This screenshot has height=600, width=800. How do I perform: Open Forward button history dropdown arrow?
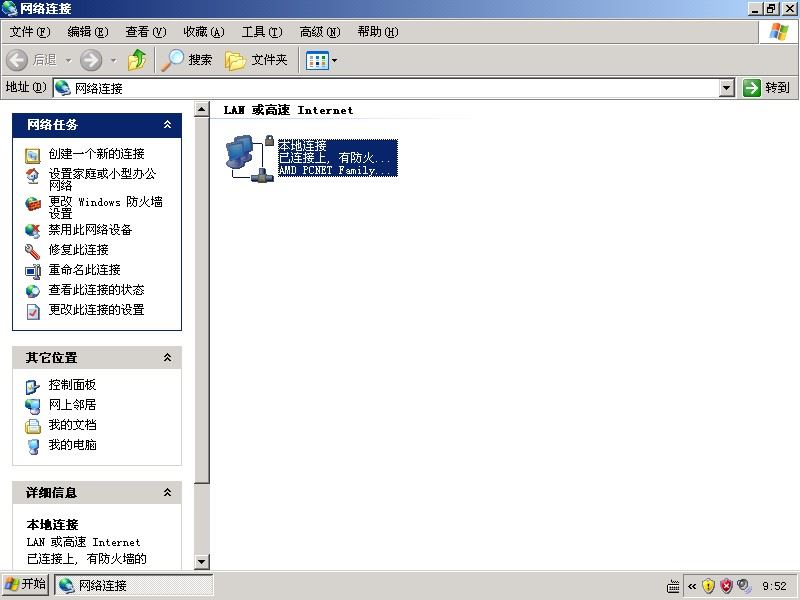(x=113, y=61)
